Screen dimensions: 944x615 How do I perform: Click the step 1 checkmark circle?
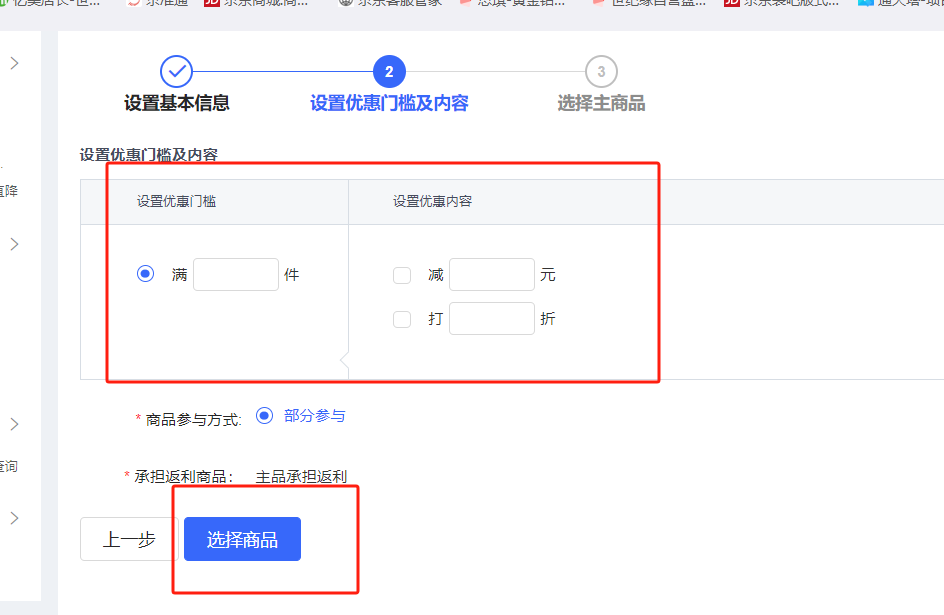[x=176, y=71]
